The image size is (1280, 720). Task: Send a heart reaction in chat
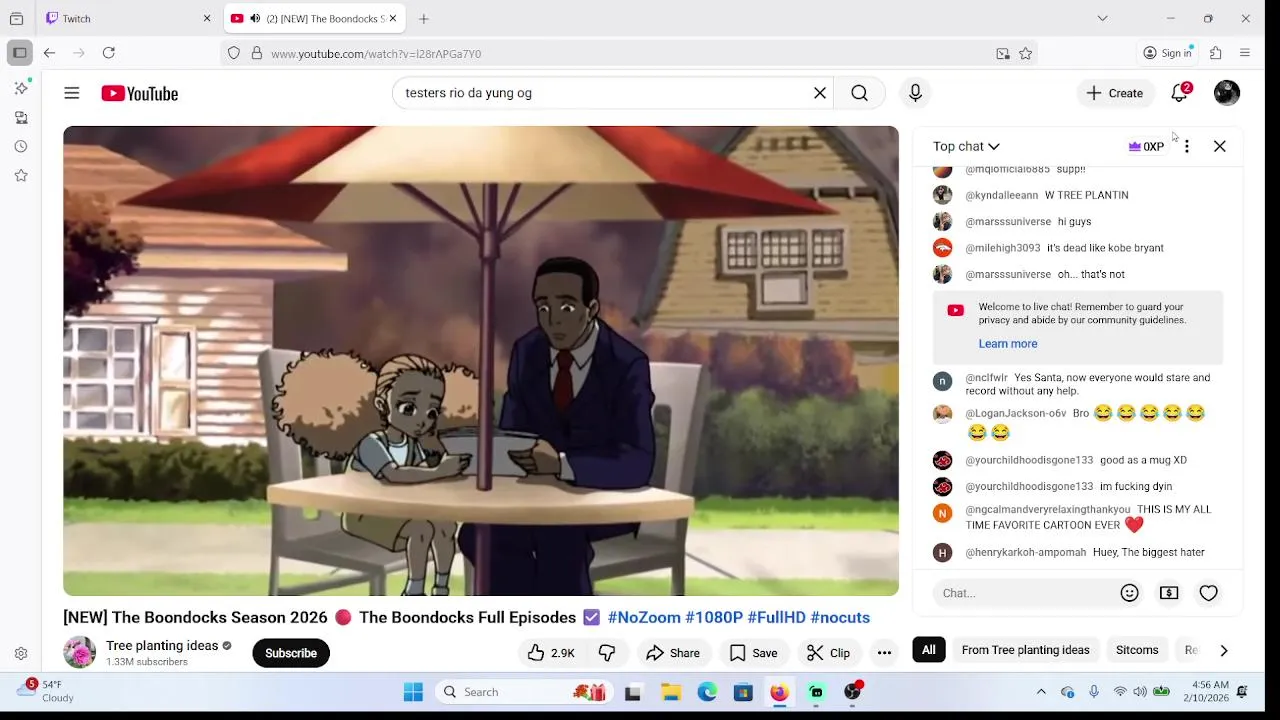1209,593
